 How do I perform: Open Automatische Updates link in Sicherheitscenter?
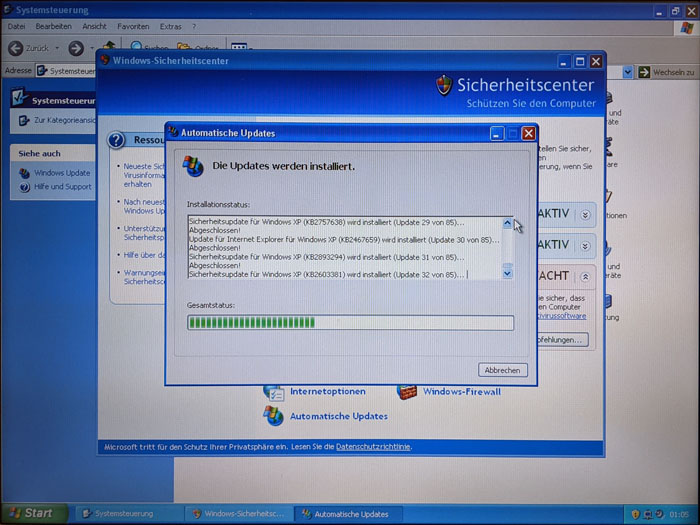coord(339,416)
